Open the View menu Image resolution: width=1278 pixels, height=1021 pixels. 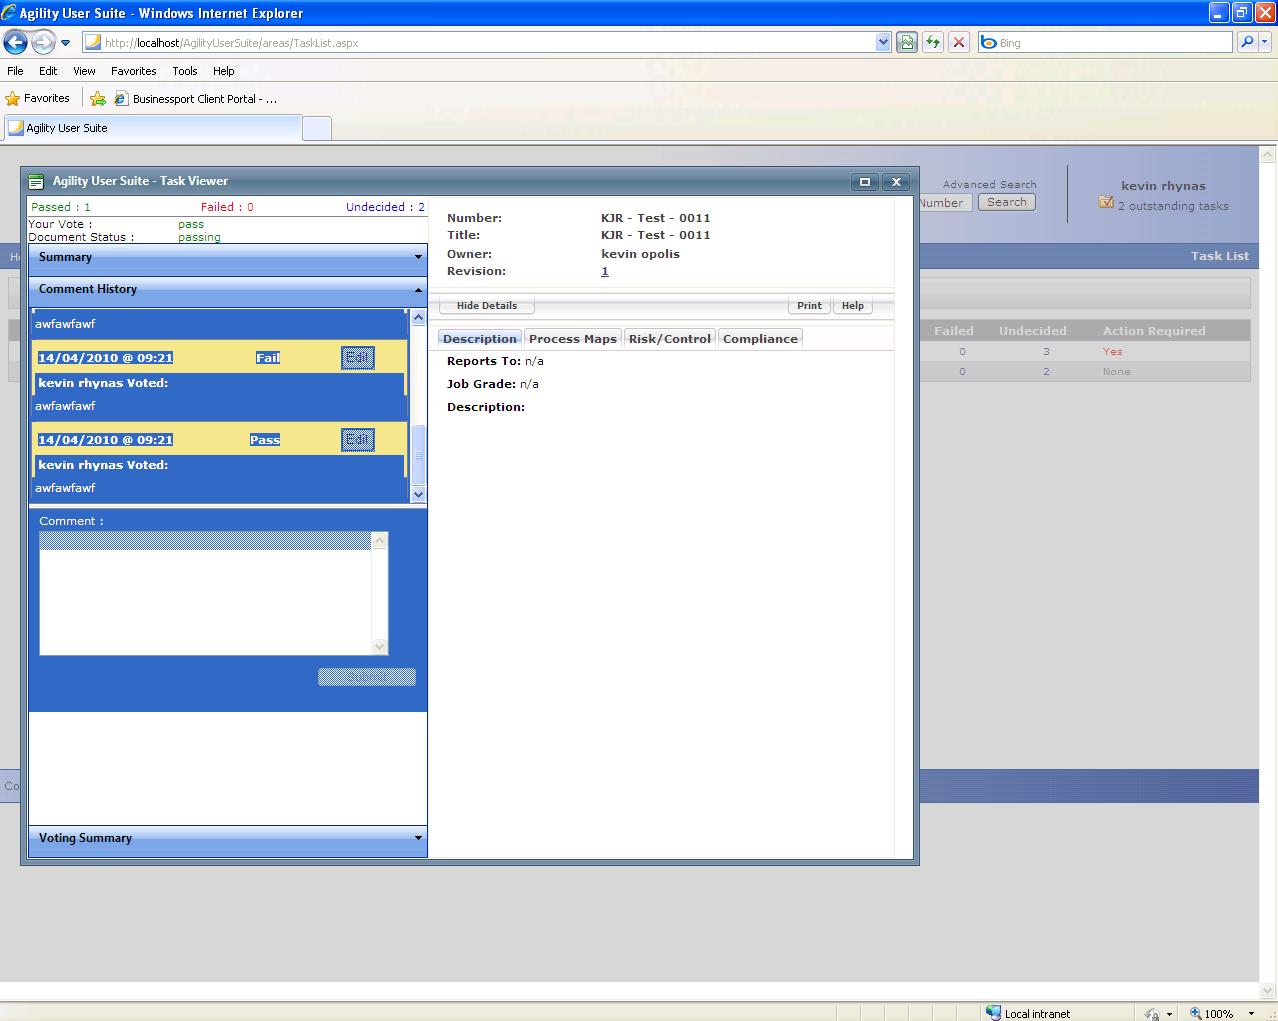84,71
